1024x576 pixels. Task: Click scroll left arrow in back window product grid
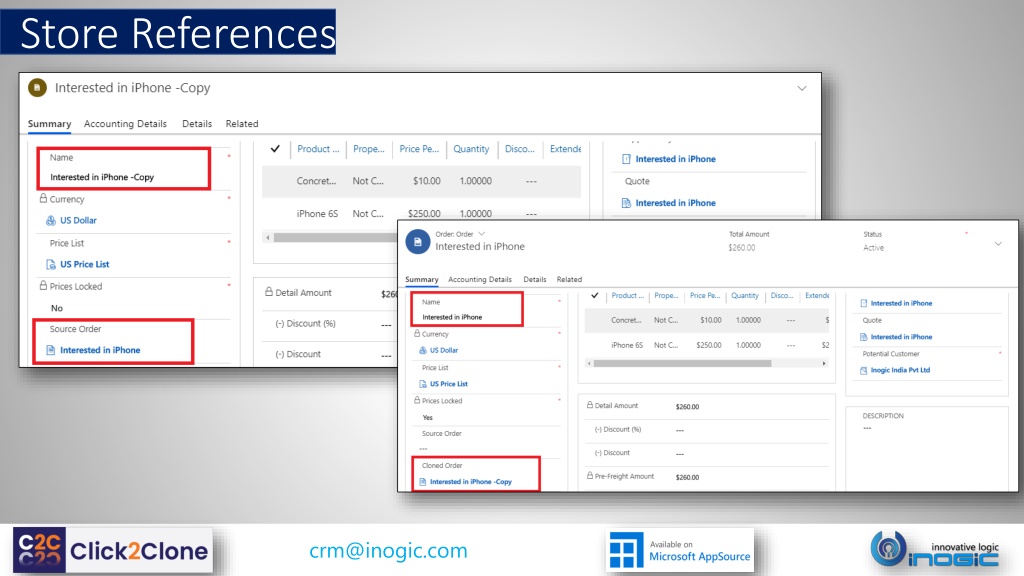click(x=268, y=238)
